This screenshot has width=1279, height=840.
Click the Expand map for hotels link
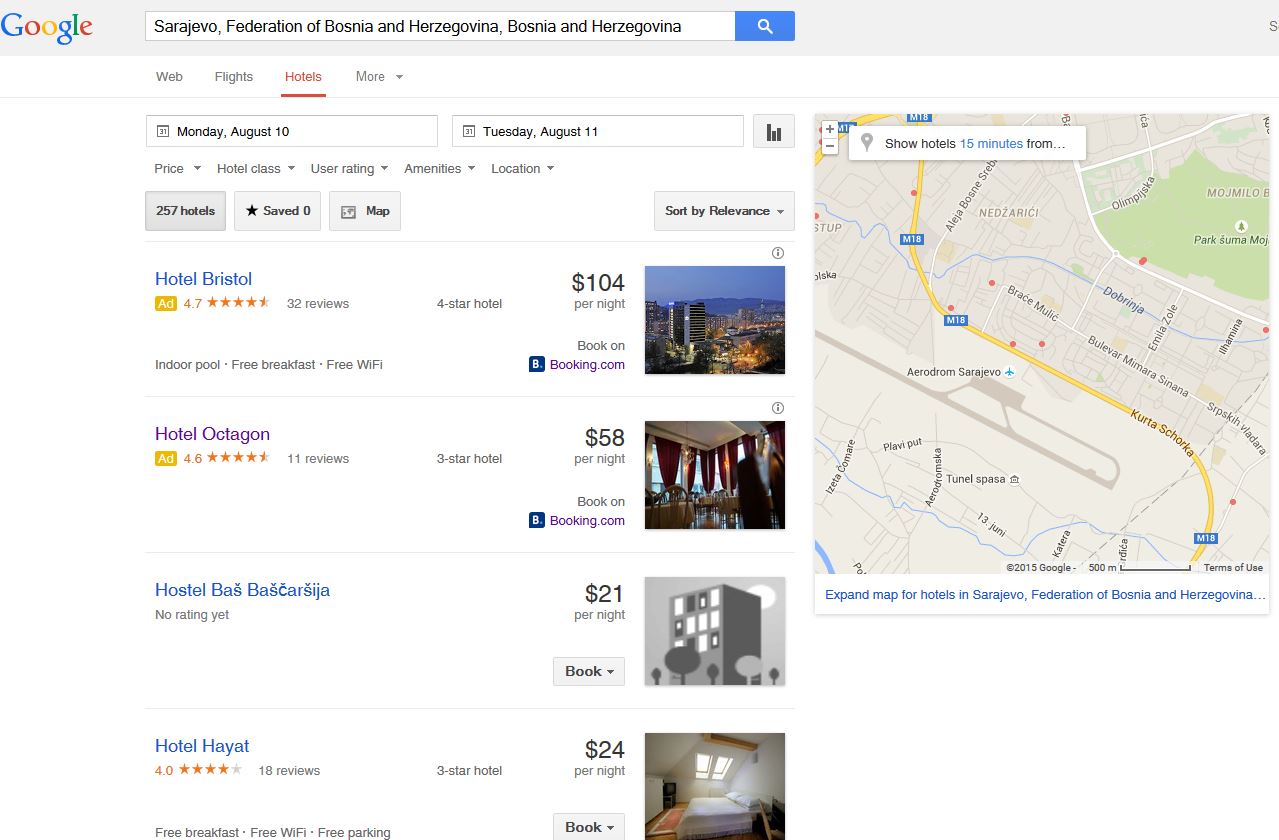[x=1044, y=594]
